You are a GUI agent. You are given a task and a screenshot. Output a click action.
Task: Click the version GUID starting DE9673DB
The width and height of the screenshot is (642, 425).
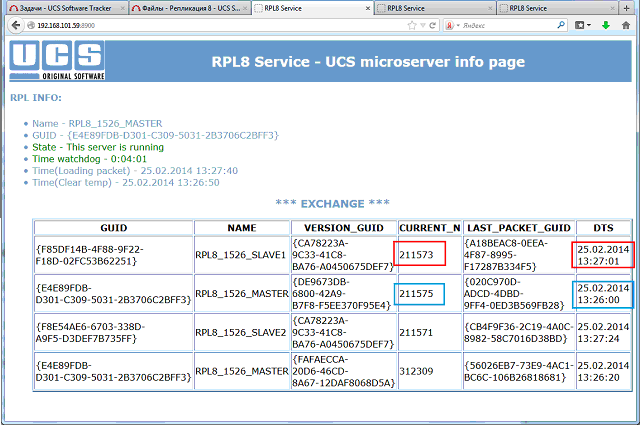pos(342,294)
